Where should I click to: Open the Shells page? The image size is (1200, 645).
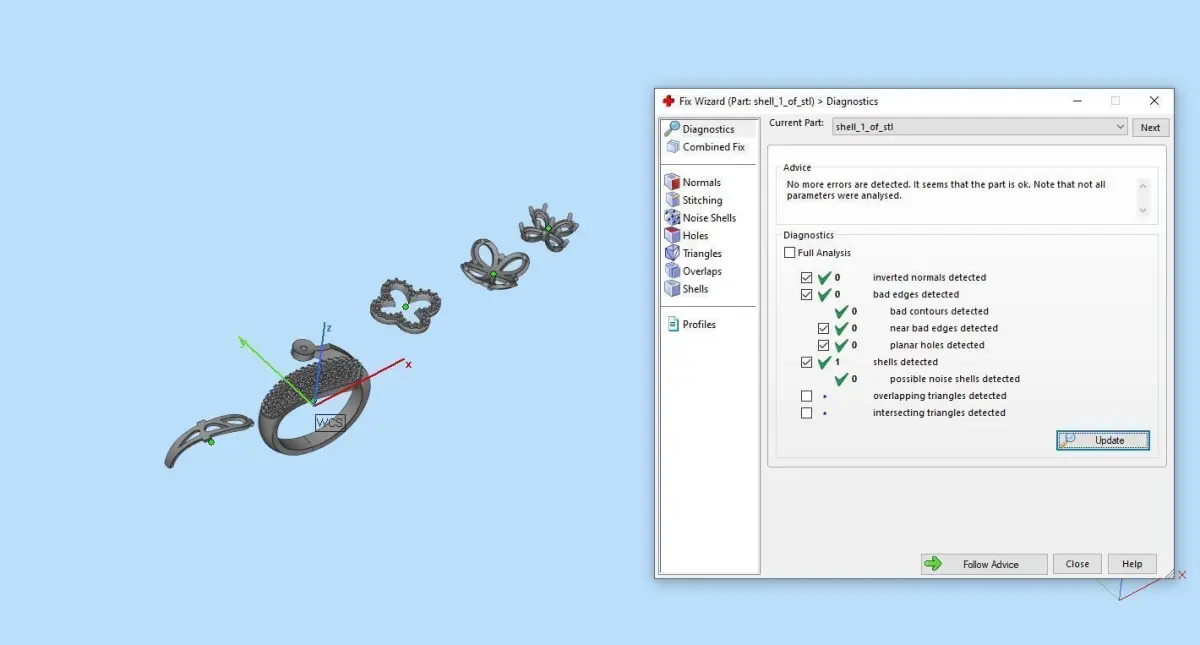695,289
